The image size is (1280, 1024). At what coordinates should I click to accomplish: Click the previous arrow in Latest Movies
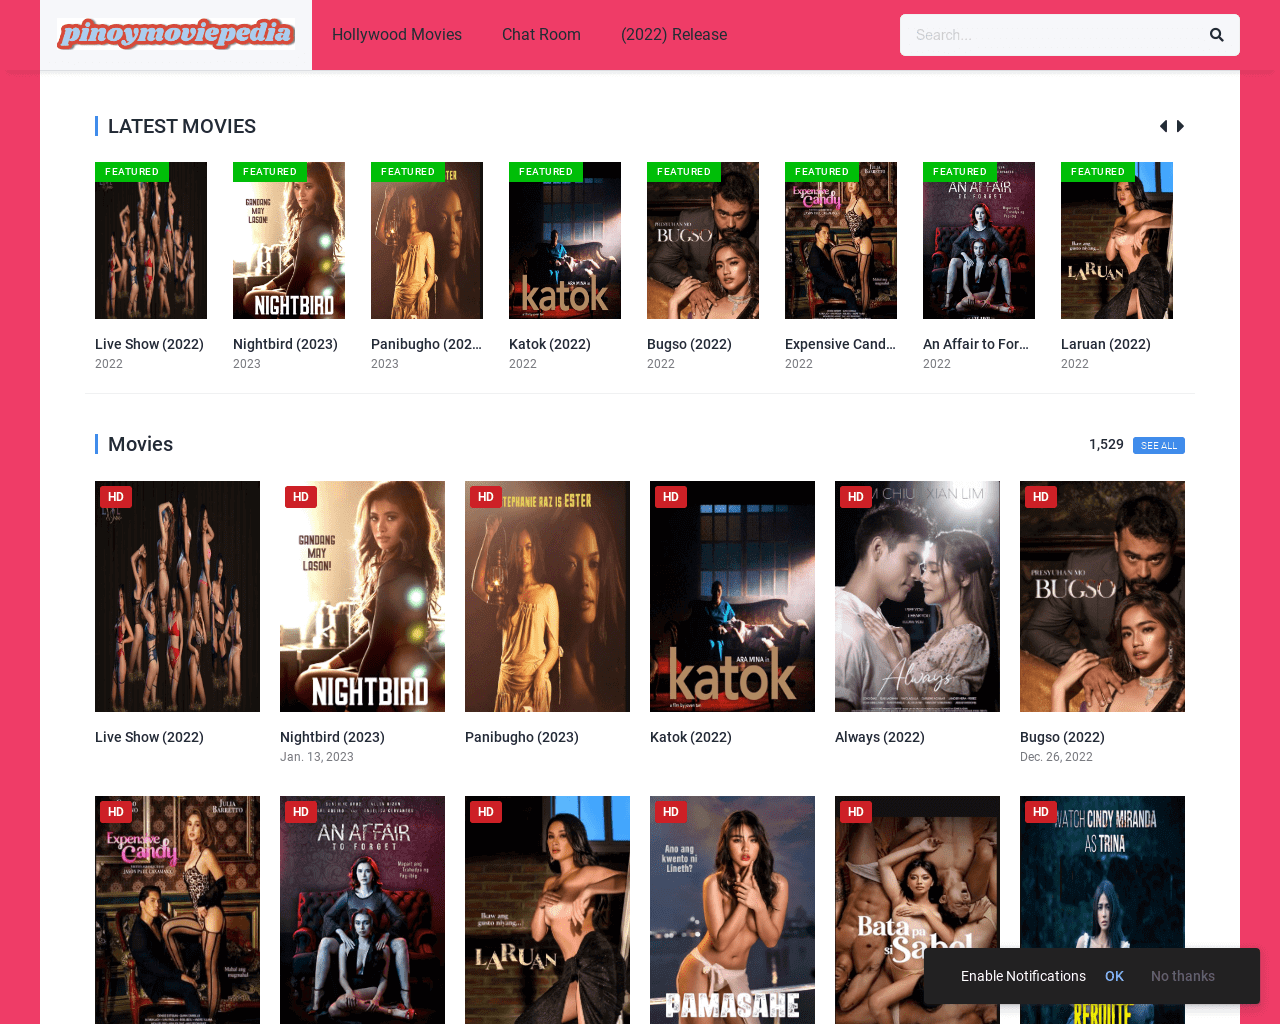1163,126
